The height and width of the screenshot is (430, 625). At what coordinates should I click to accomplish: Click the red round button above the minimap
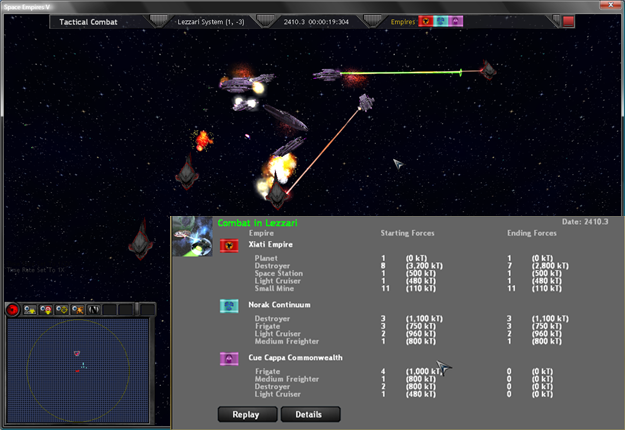coord(12,310)
